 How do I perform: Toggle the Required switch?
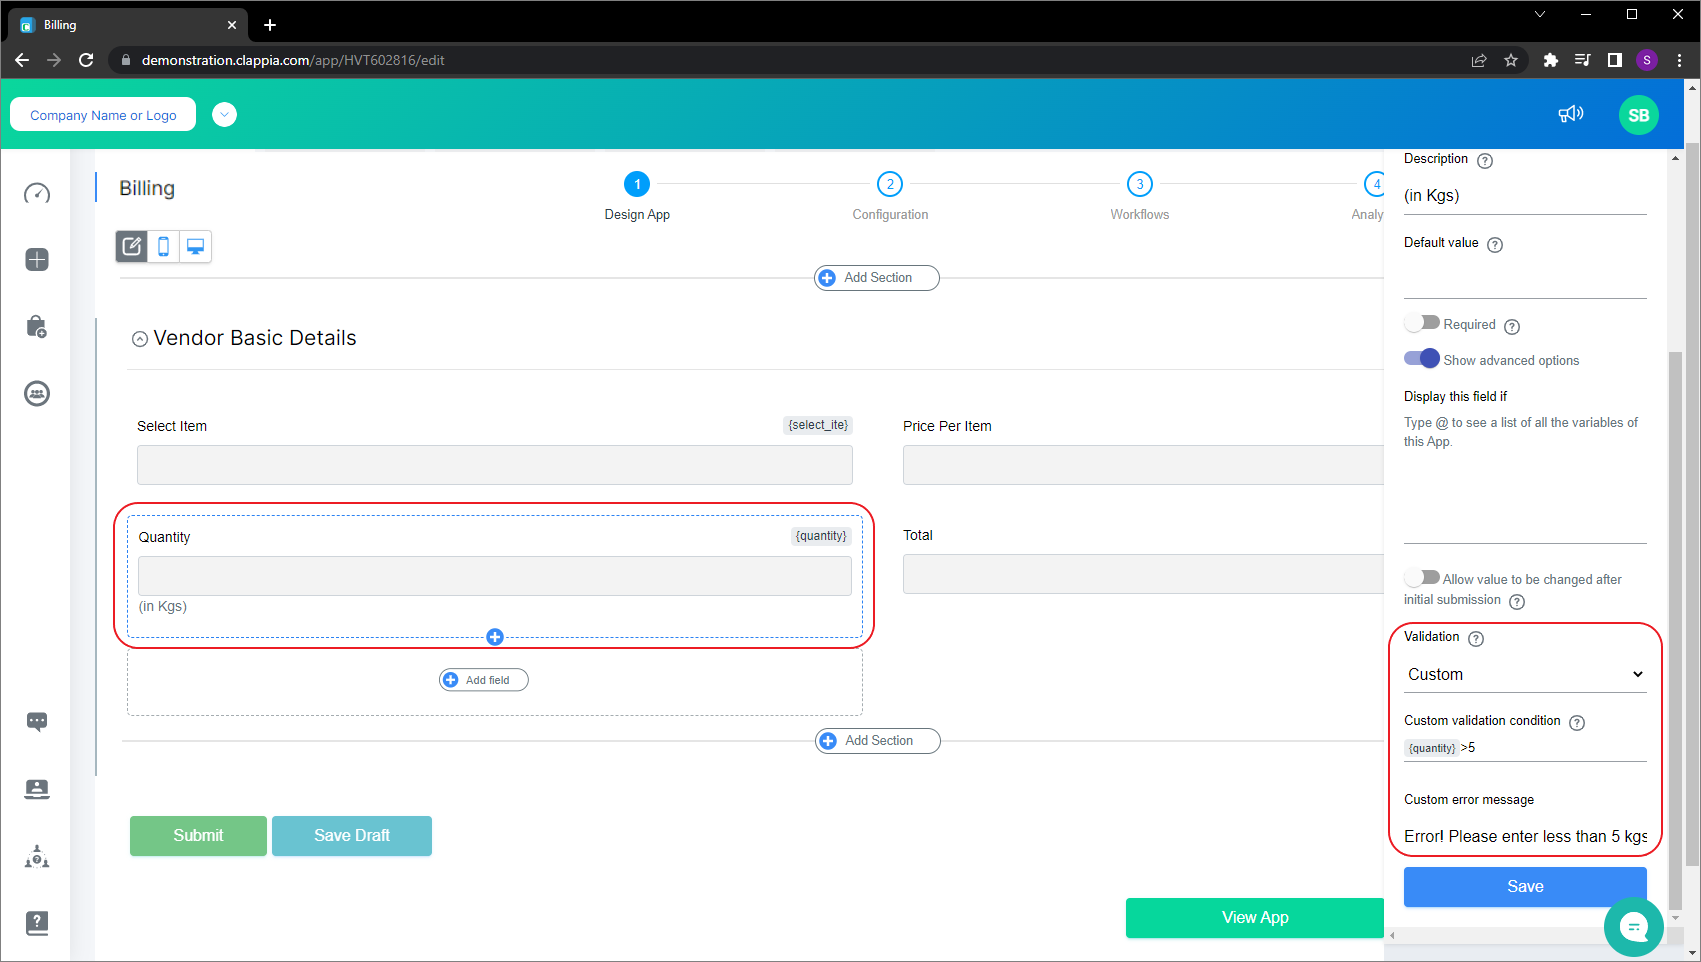1422,323
